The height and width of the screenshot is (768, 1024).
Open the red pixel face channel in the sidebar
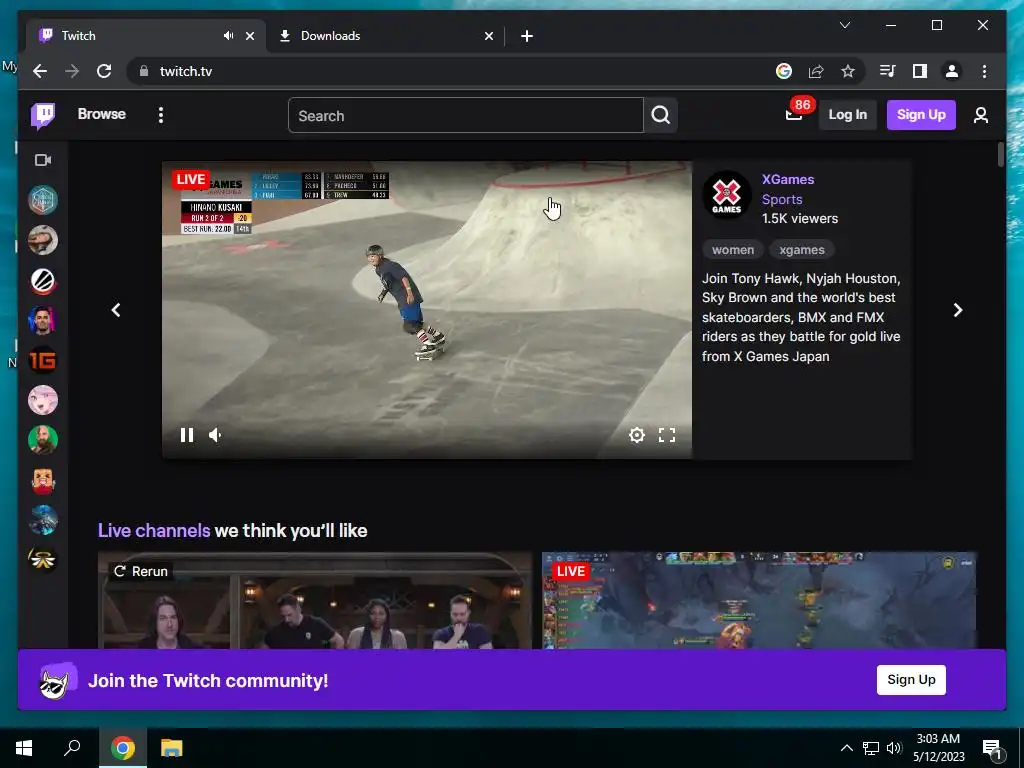[43, 480]
